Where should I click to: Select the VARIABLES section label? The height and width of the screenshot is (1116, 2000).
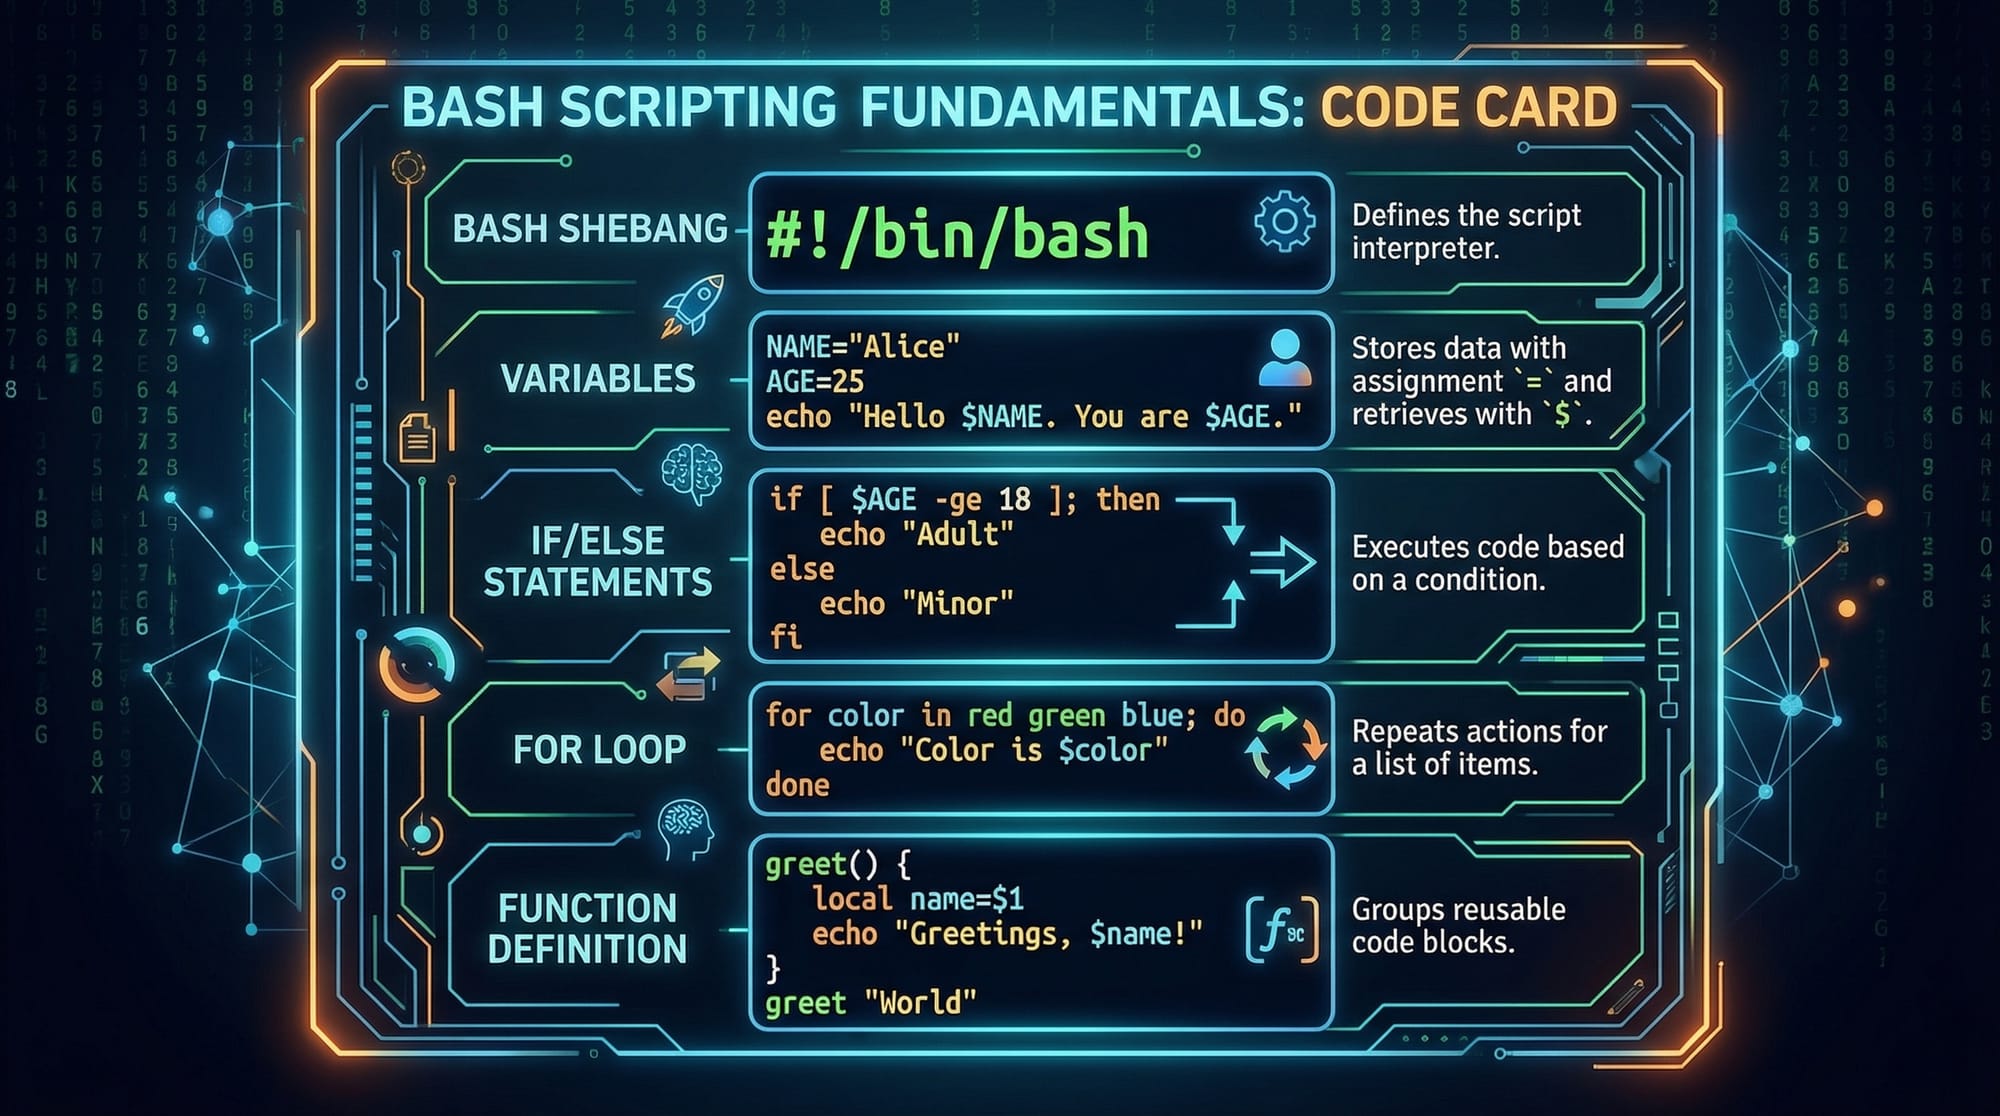597,379
